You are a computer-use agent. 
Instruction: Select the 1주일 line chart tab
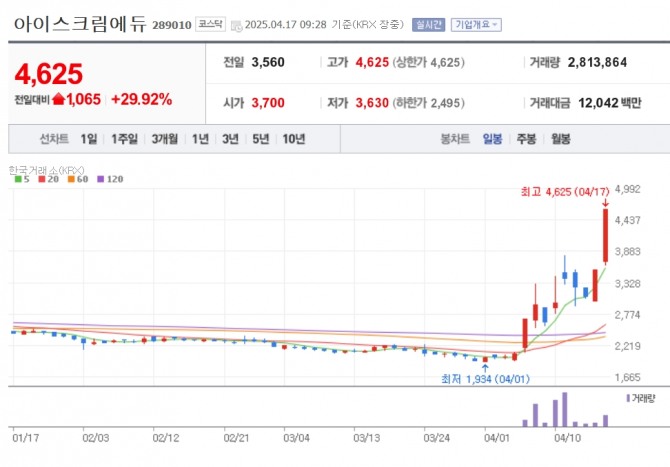tap(124, 139)
